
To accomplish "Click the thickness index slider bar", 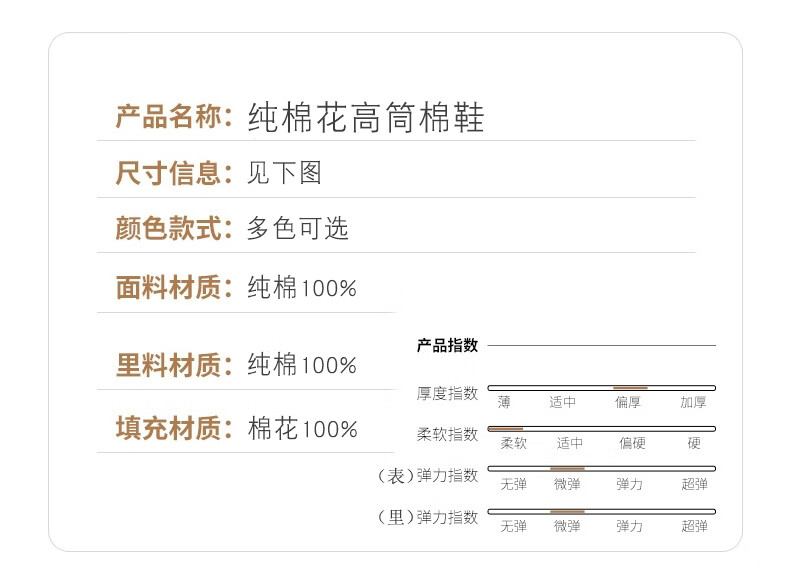I will 601,387.
